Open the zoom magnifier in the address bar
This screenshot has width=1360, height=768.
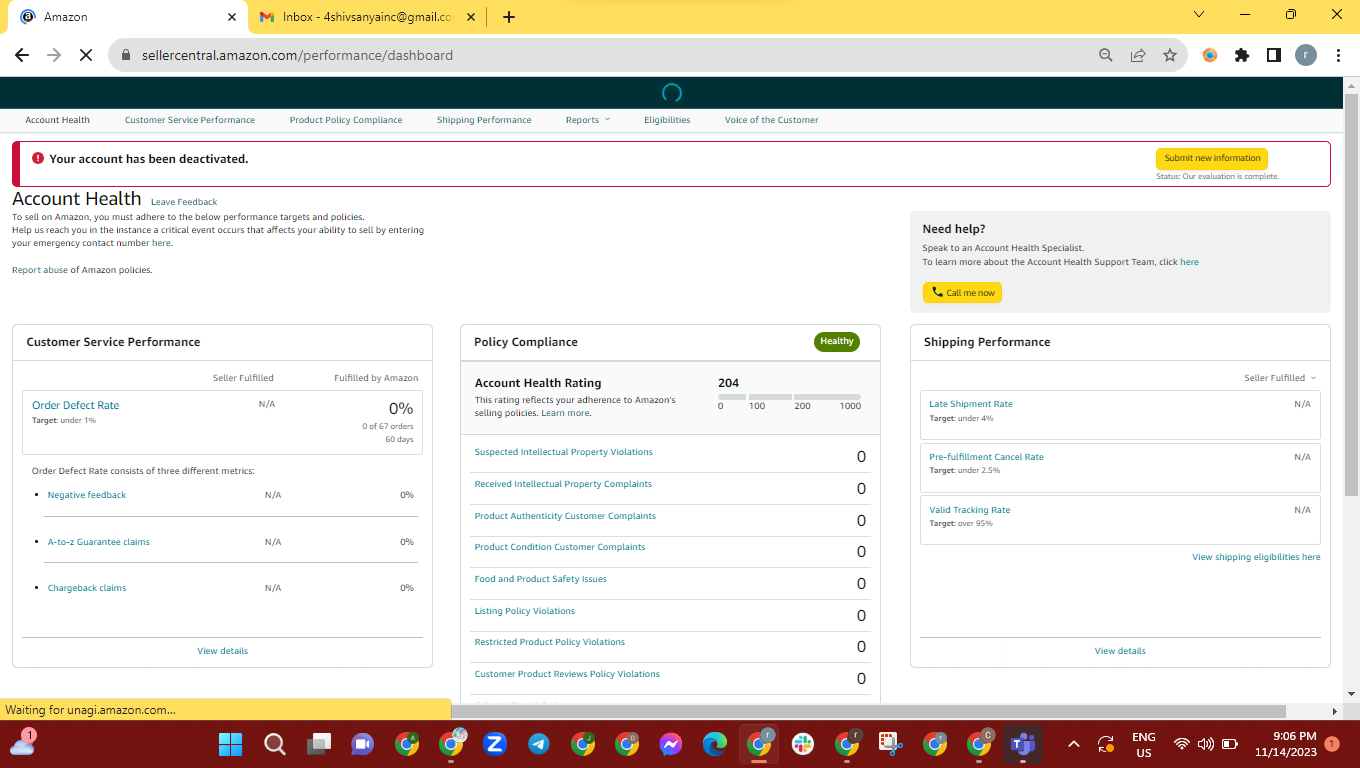click(1106, 55)
